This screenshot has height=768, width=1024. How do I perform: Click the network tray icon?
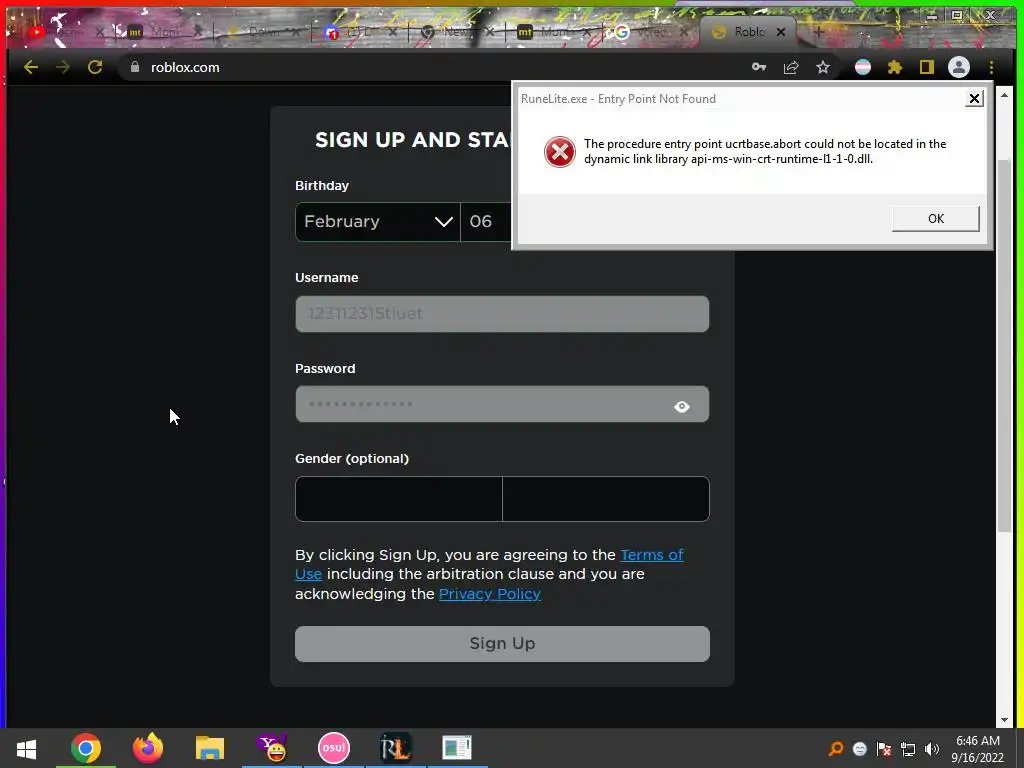(908, 749)
